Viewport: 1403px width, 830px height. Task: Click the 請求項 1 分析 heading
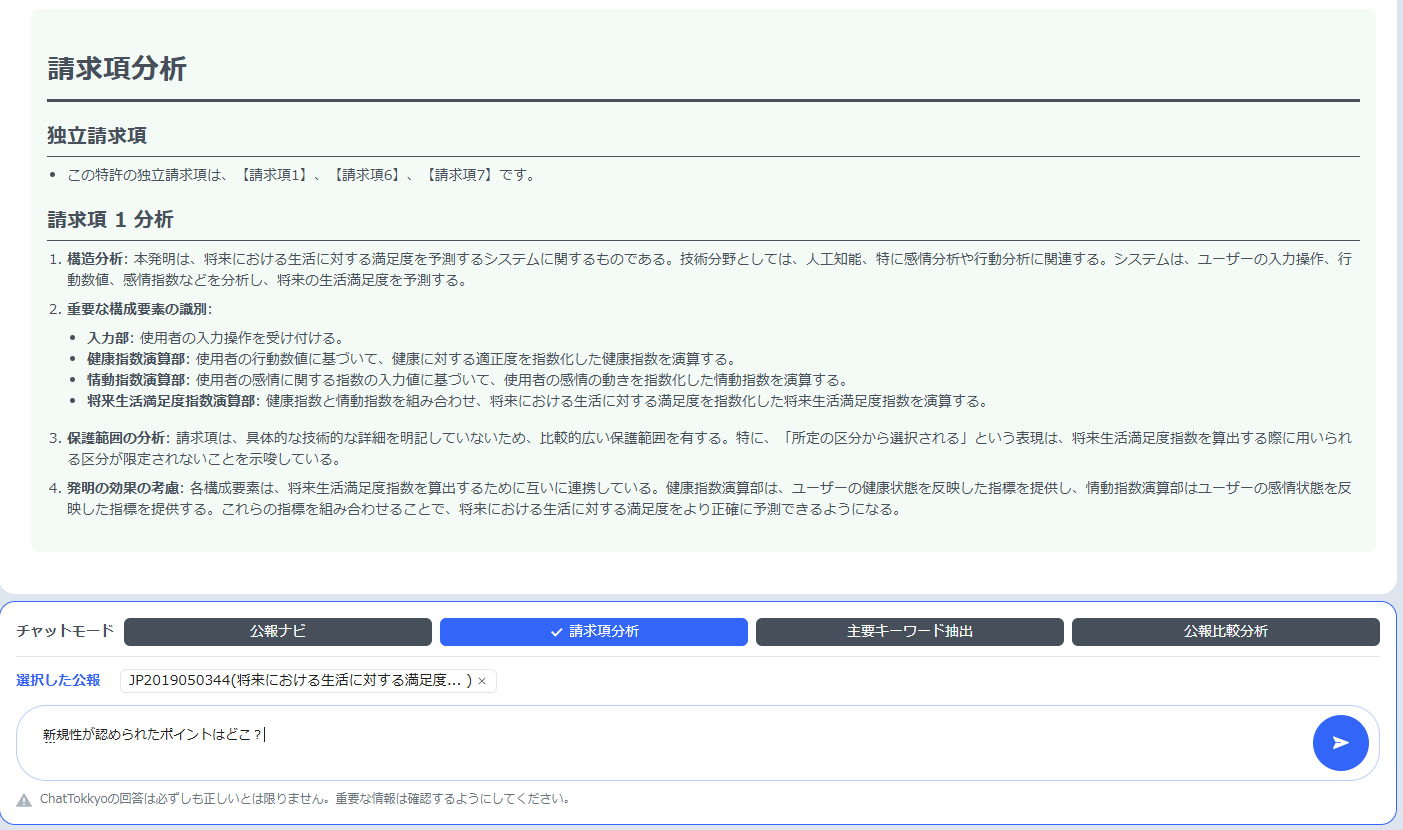tap(107, 217)
